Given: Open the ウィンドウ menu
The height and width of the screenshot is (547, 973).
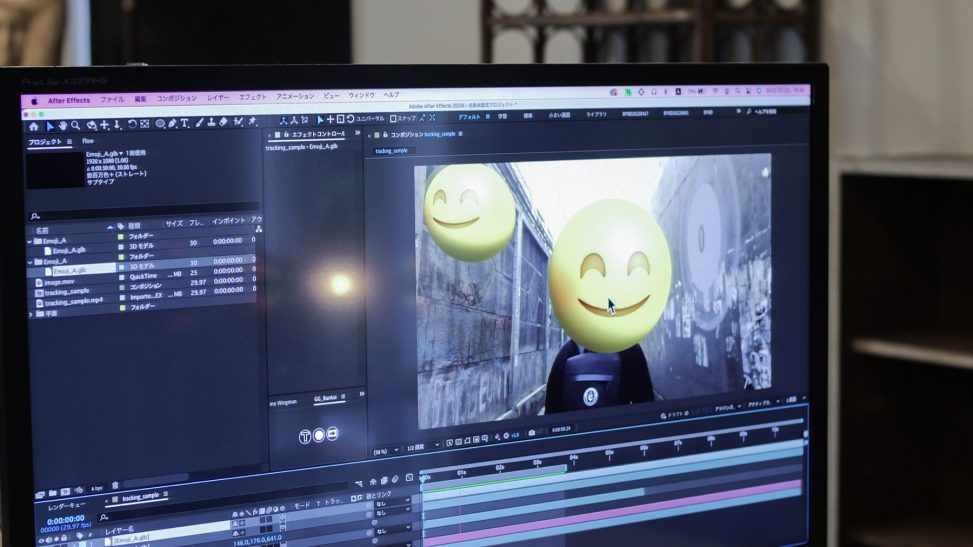Looking at the screenshot, I should 361,96.
